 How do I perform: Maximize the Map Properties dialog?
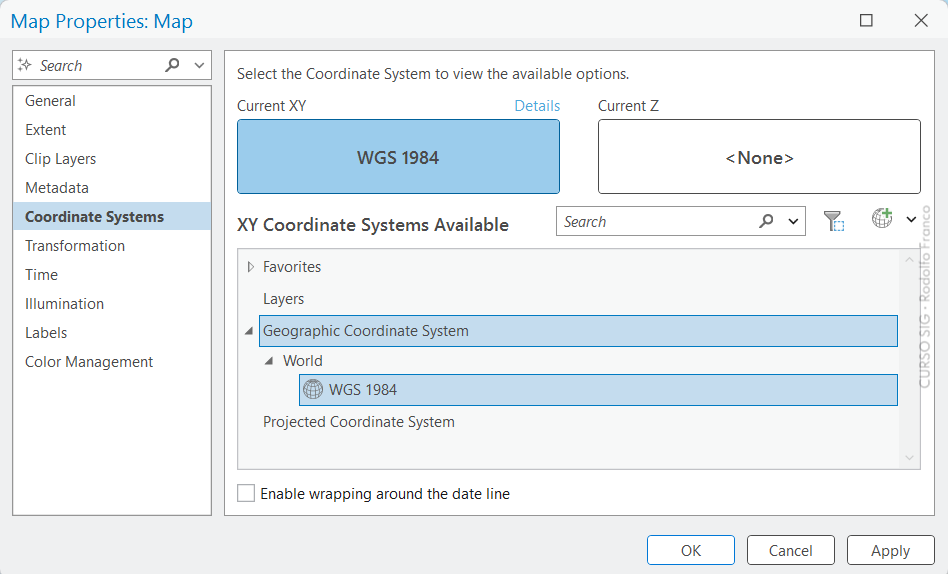tap(866, 21)
